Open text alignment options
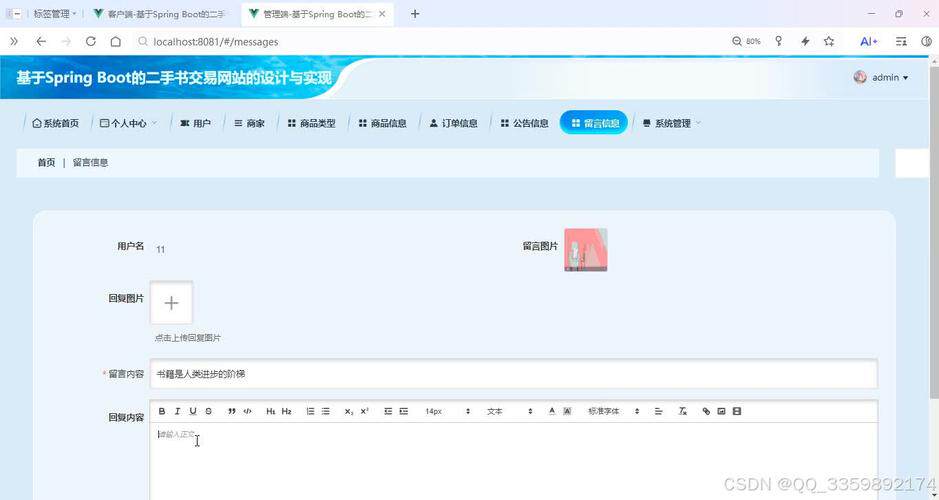Image resolution: width=939 pixels, height=500 pixels. coord(659,411)
